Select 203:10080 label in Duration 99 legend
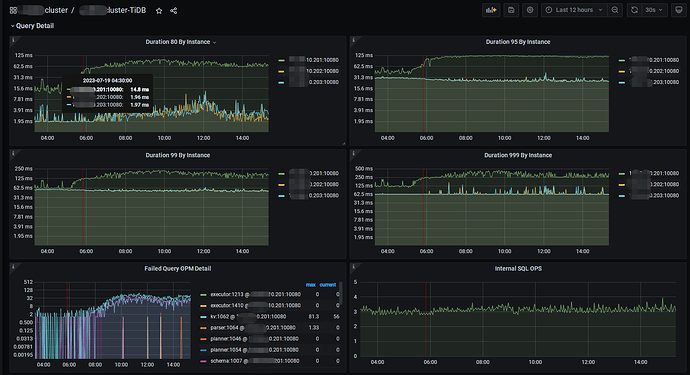The image size is (690, 375). [x=314, y=195]
